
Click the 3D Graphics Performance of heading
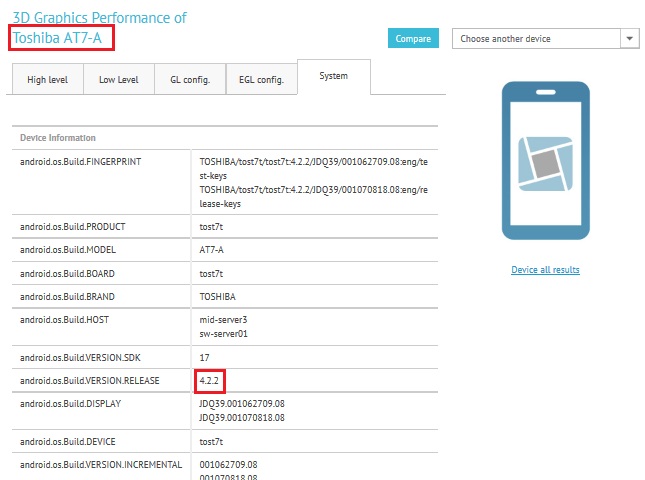point(100,18)
